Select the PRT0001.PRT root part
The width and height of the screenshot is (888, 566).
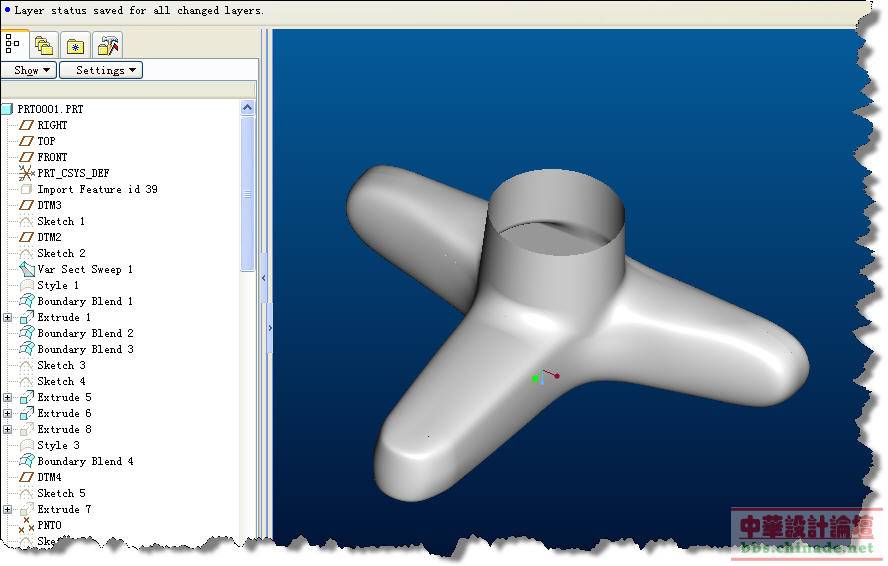click(50, 109)
